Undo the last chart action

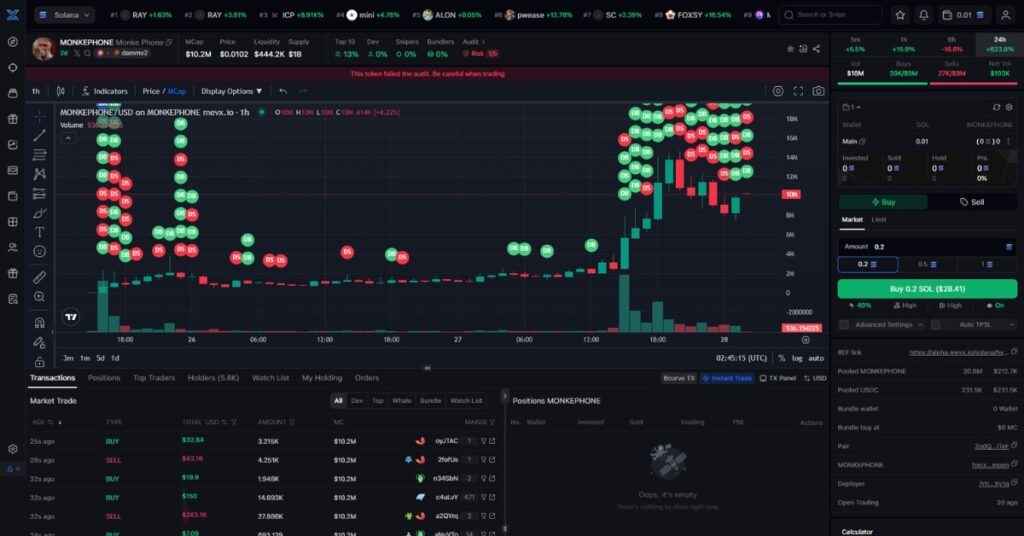click(283, 91)
